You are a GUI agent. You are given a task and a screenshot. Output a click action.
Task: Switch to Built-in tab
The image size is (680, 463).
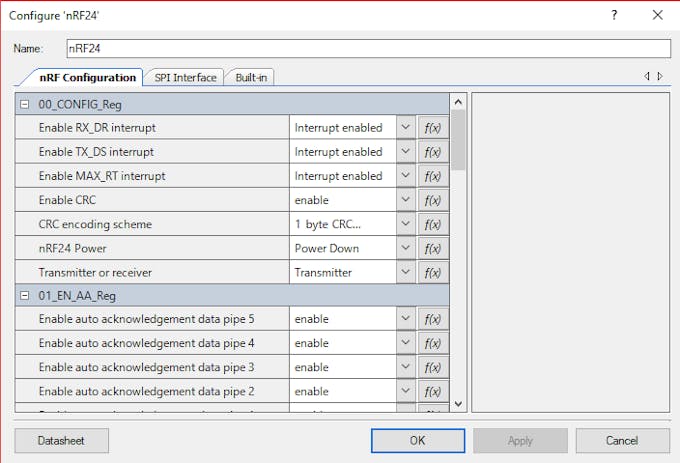point(251,78)
